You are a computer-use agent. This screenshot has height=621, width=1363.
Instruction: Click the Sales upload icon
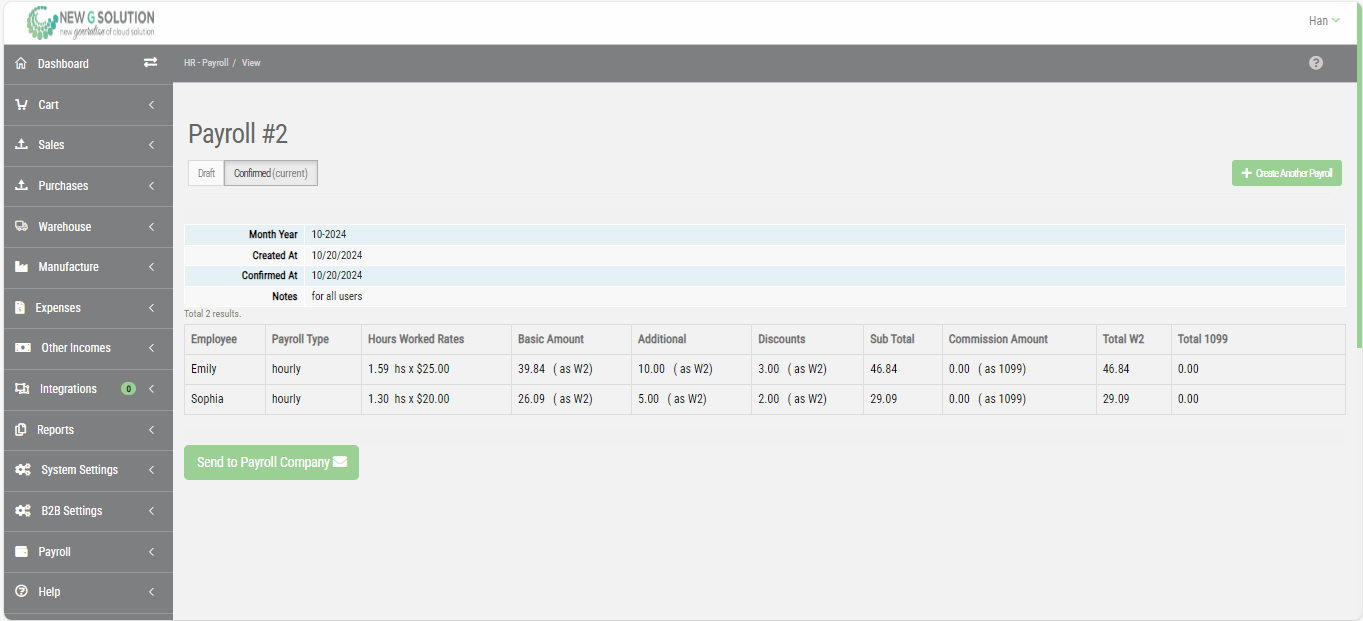tap(21, 145)
